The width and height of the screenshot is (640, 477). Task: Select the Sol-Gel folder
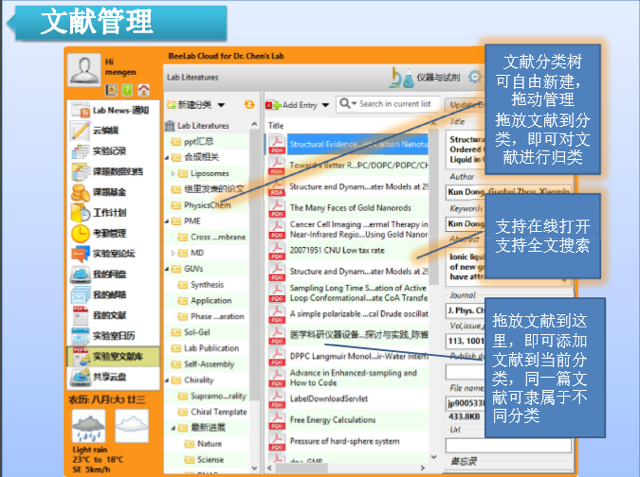197,333
